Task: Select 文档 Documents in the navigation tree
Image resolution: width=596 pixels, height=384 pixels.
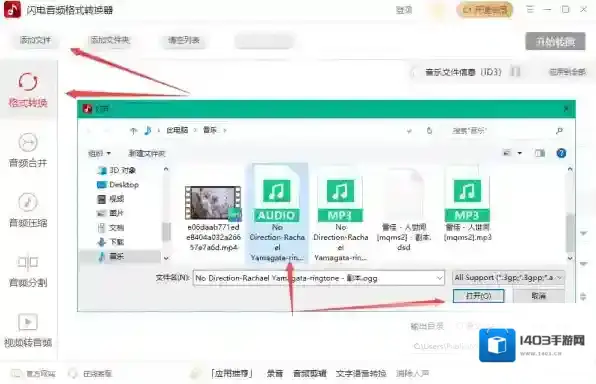Action: [111, 228]
